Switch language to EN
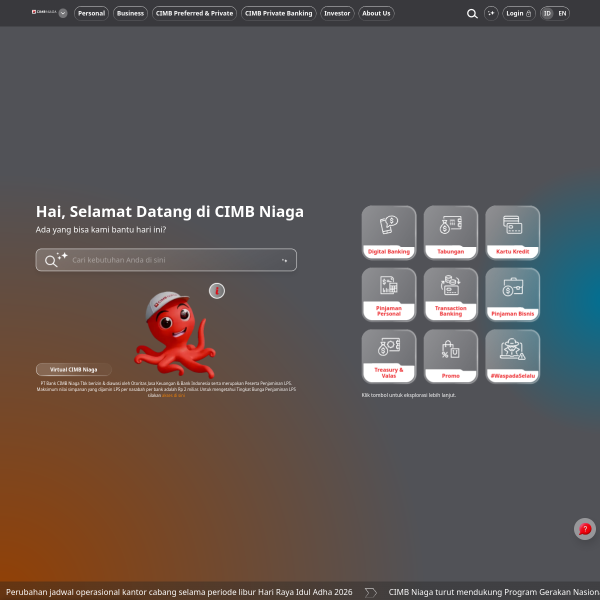The image size is (600, 600). 562,13
